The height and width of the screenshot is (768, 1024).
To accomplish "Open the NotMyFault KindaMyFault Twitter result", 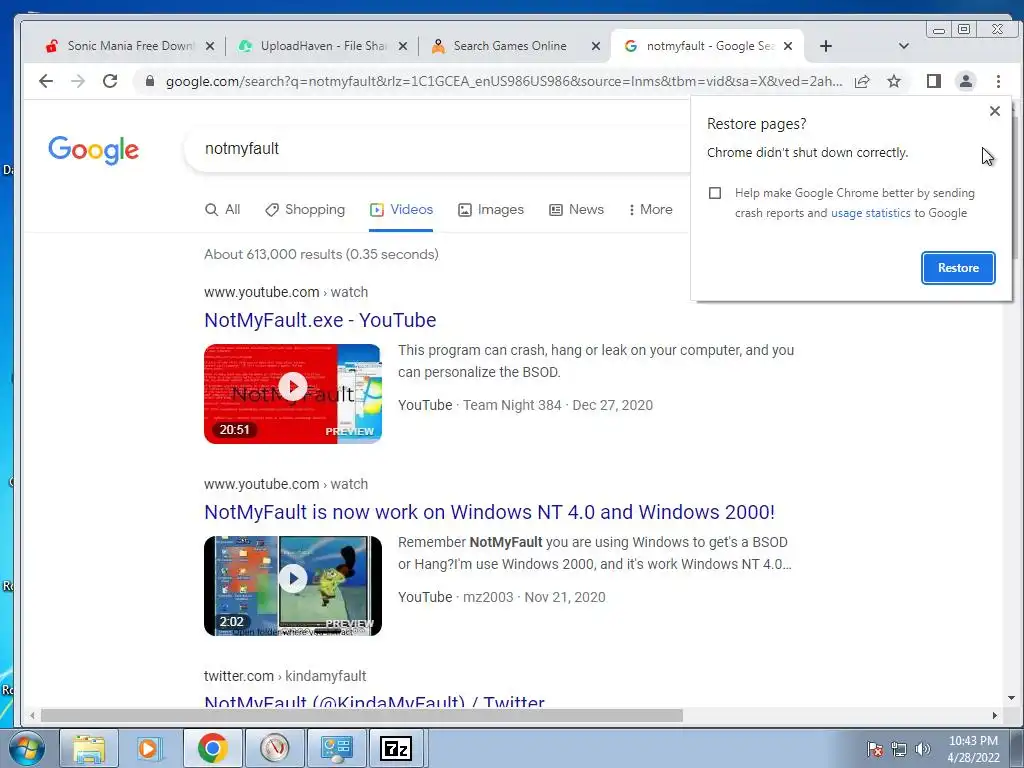I will [374, 701].
